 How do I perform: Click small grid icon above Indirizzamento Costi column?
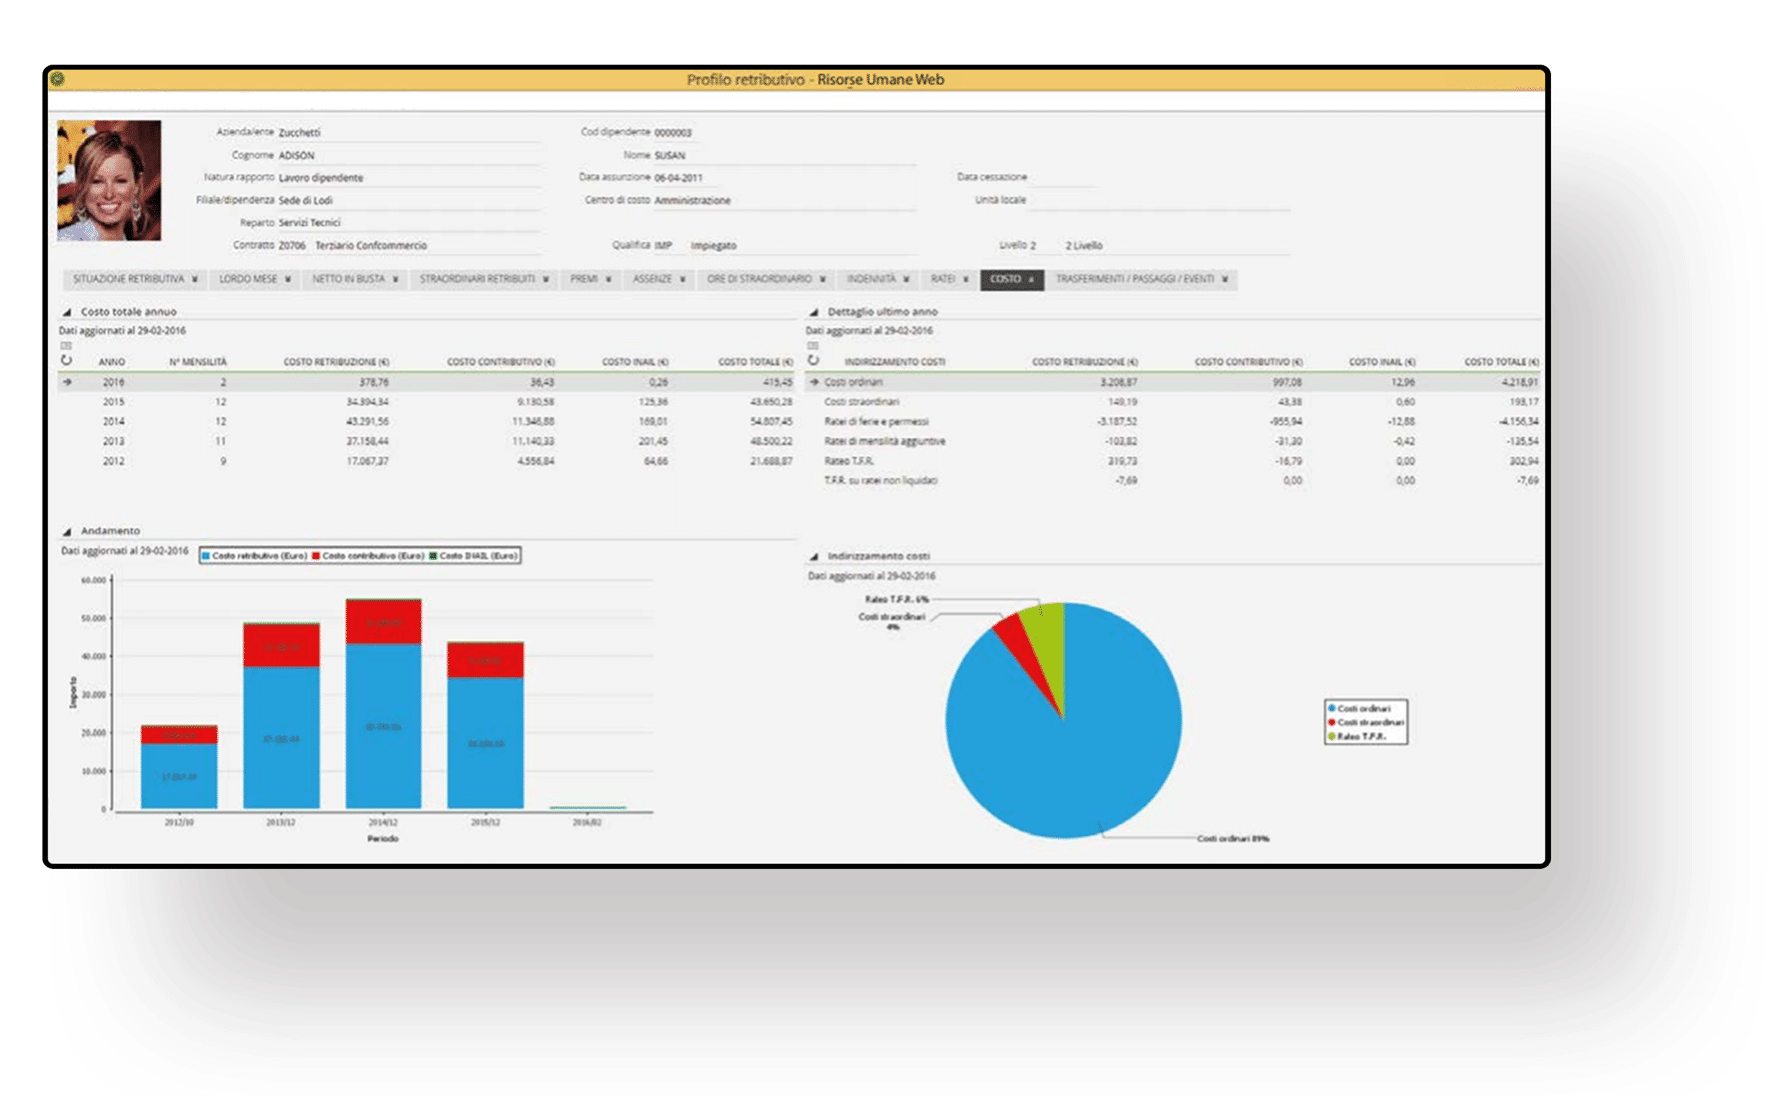pos(813,346)
